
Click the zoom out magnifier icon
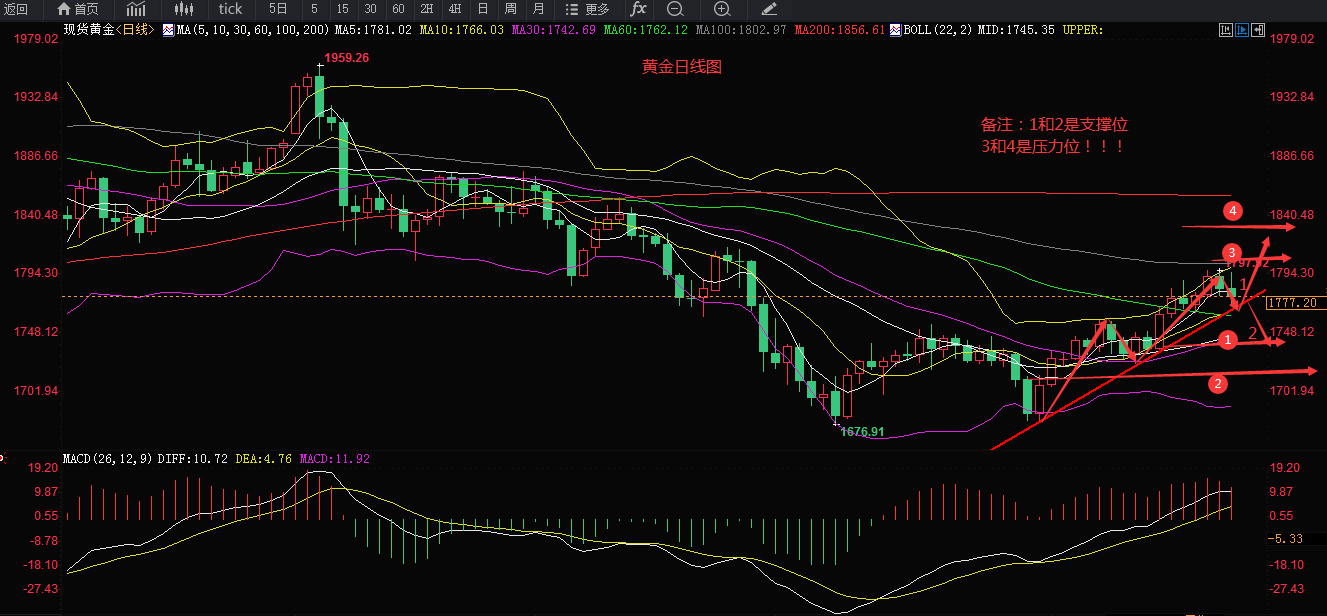(675, 9)
